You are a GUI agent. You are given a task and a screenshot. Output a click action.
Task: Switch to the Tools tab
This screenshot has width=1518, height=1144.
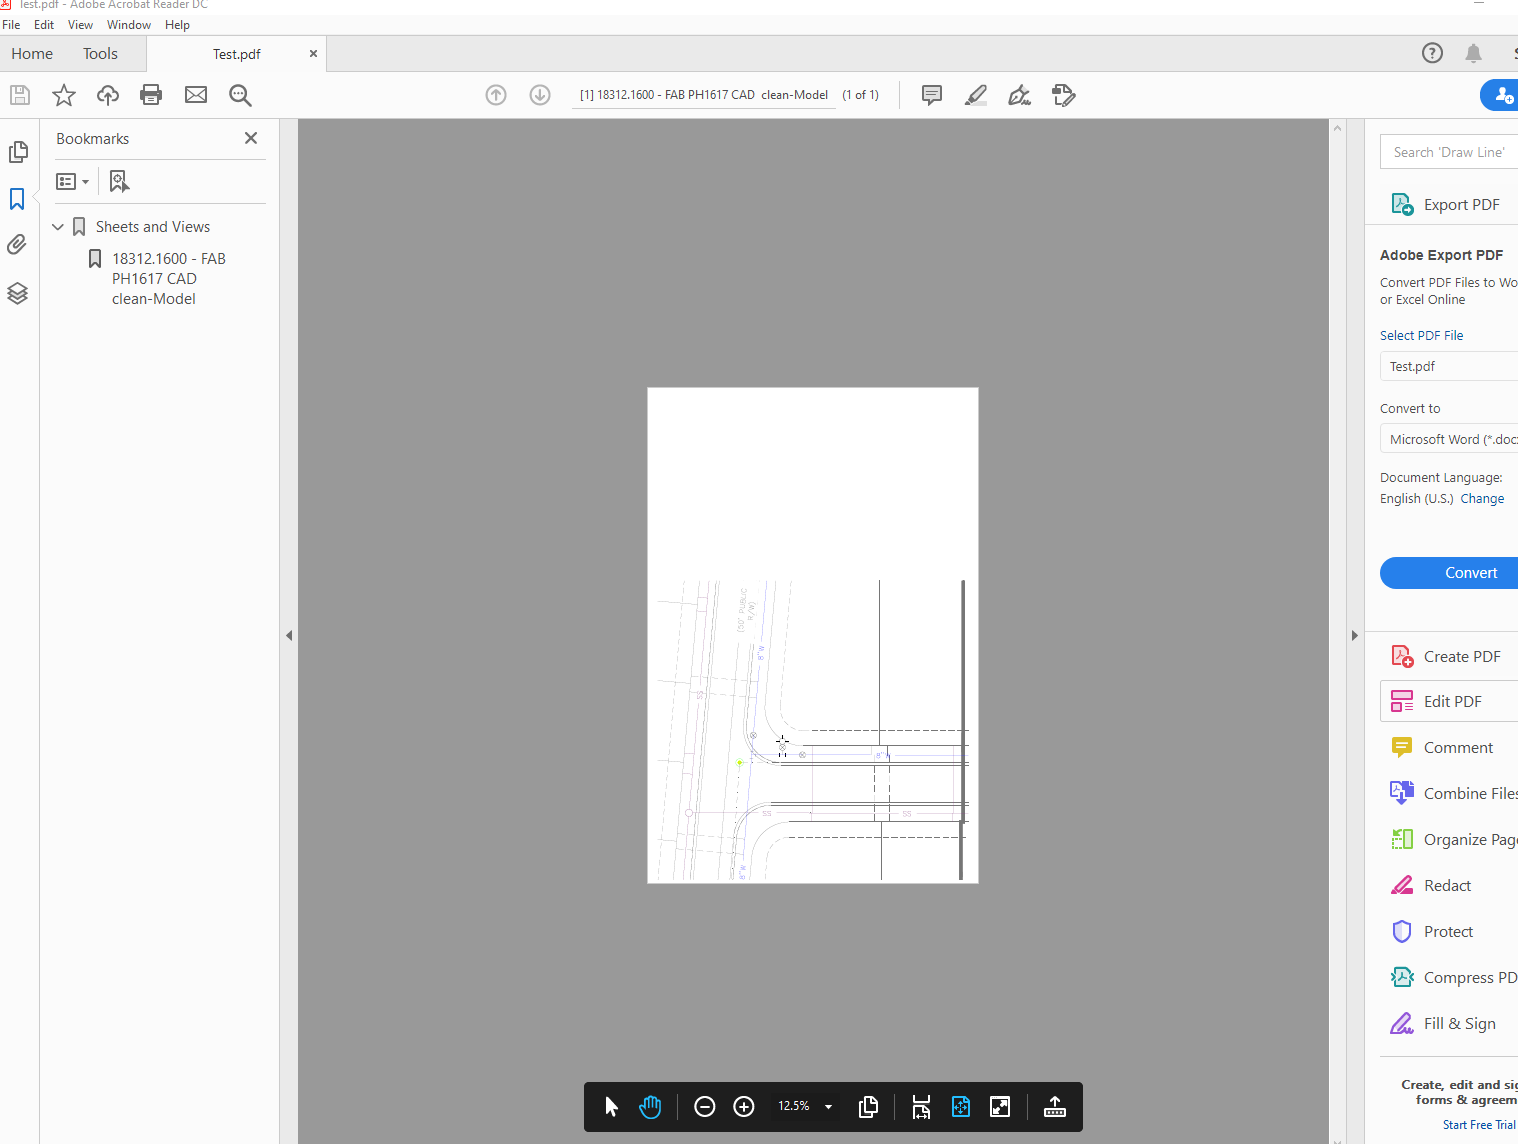(x=100, y=54)
